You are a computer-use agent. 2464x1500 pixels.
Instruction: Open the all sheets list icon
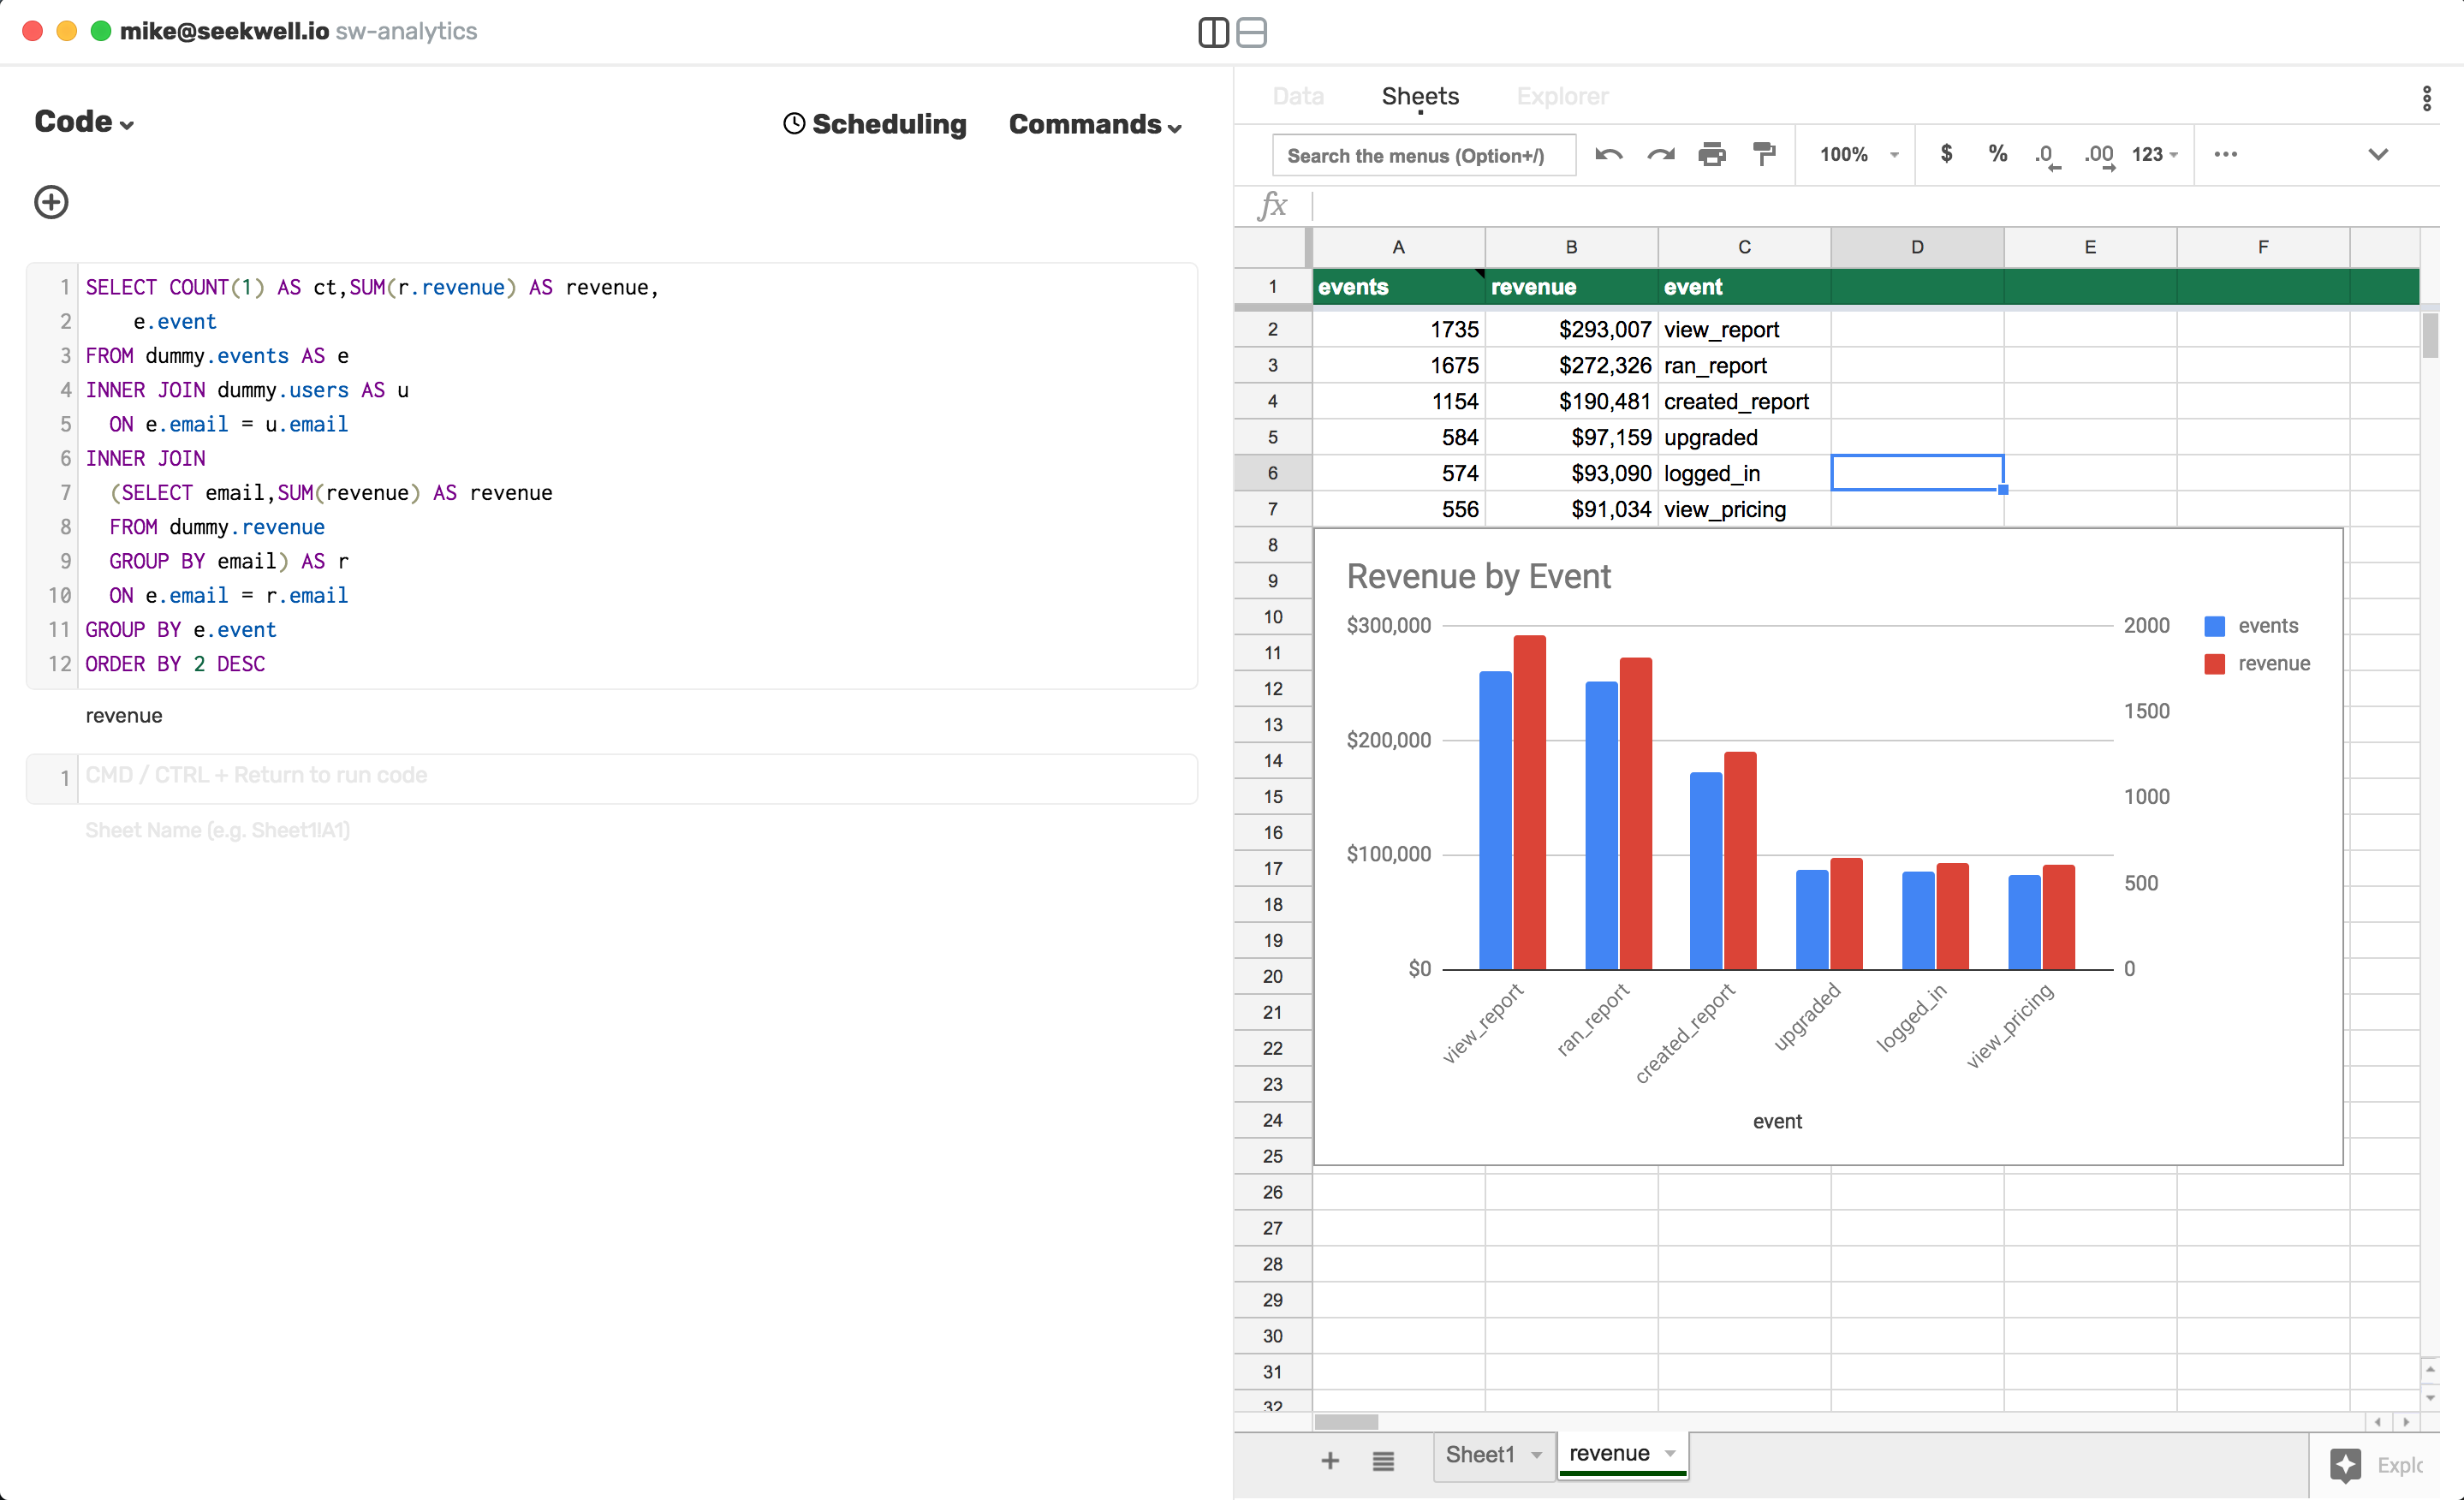[x=1383, y=1461]
